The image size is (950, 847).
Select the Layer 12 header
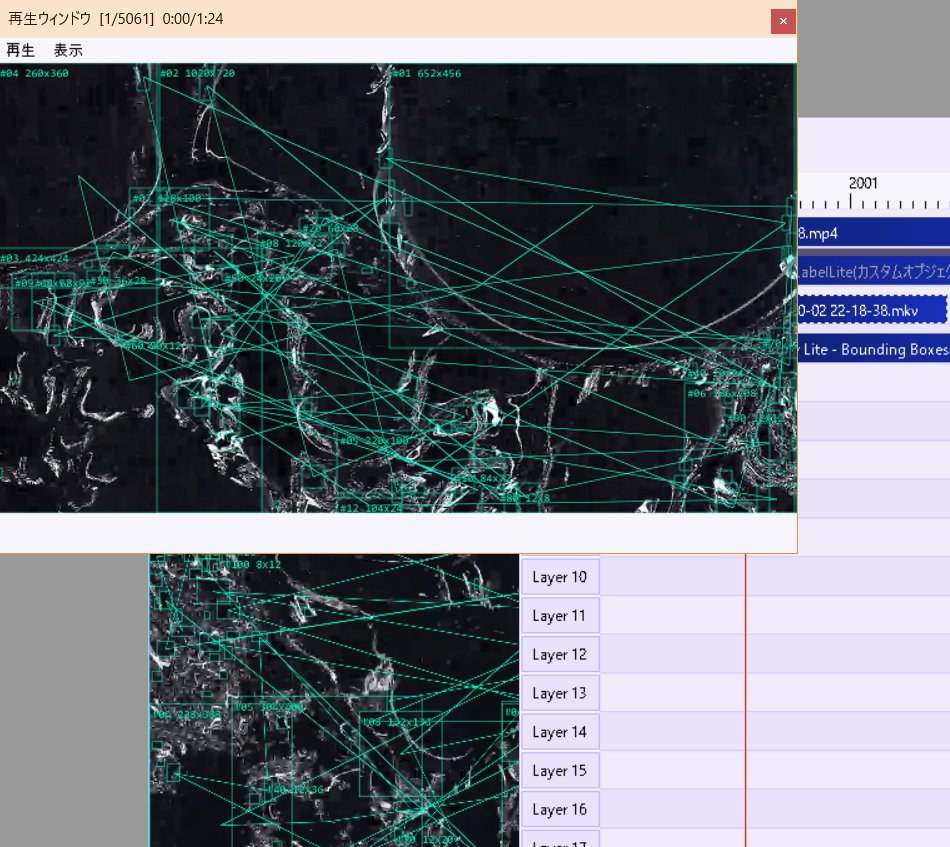(560, 654)
